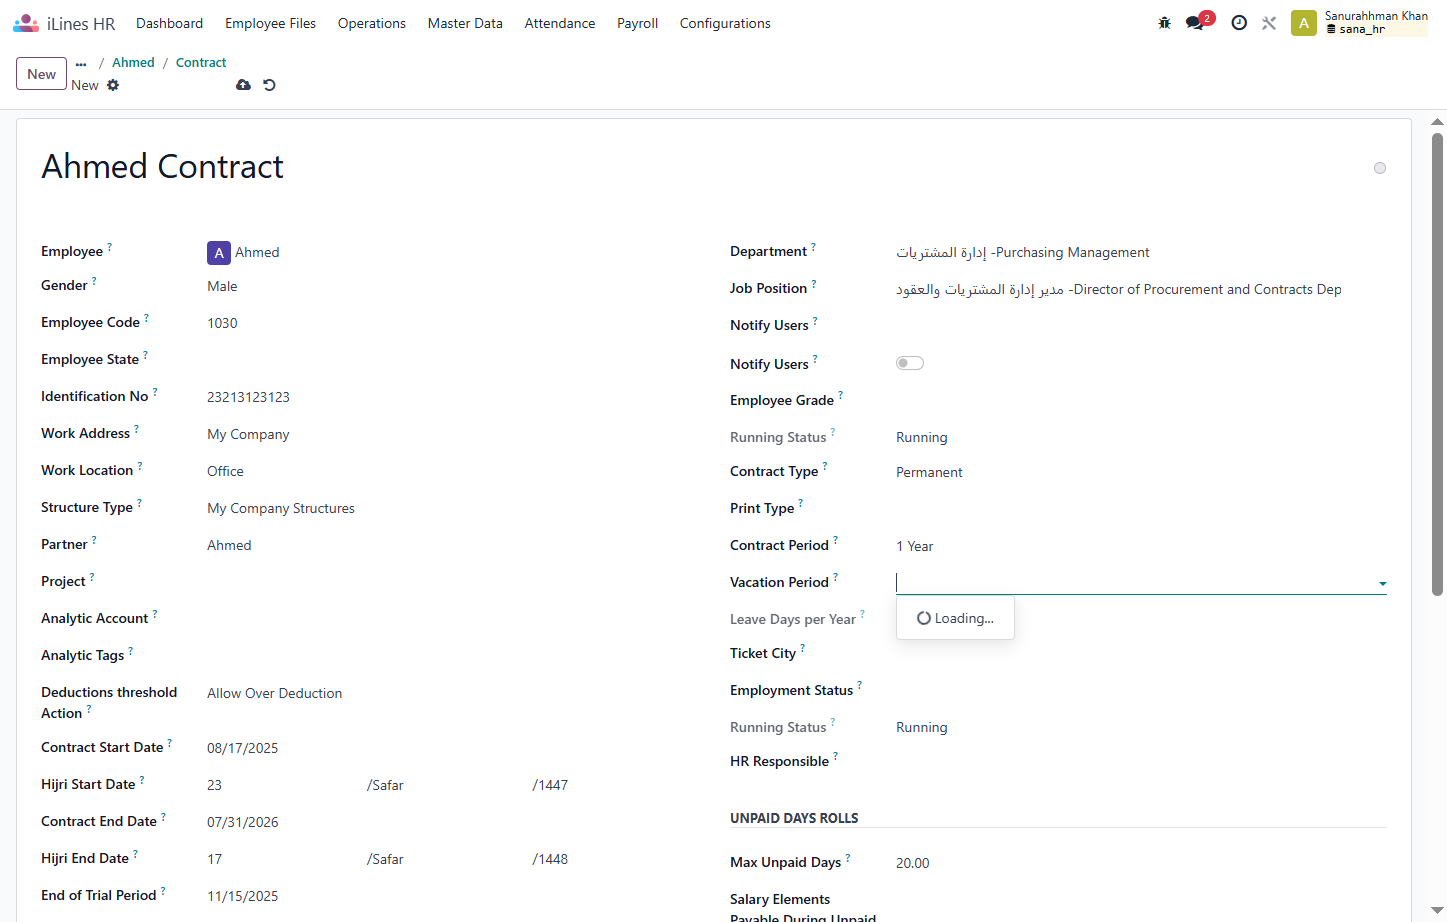Image resolution: width=1447 pixels, height=922 pixels.
Task: Open the Employee Files menu
Action: pyautogui.click(x=270, y=23)
